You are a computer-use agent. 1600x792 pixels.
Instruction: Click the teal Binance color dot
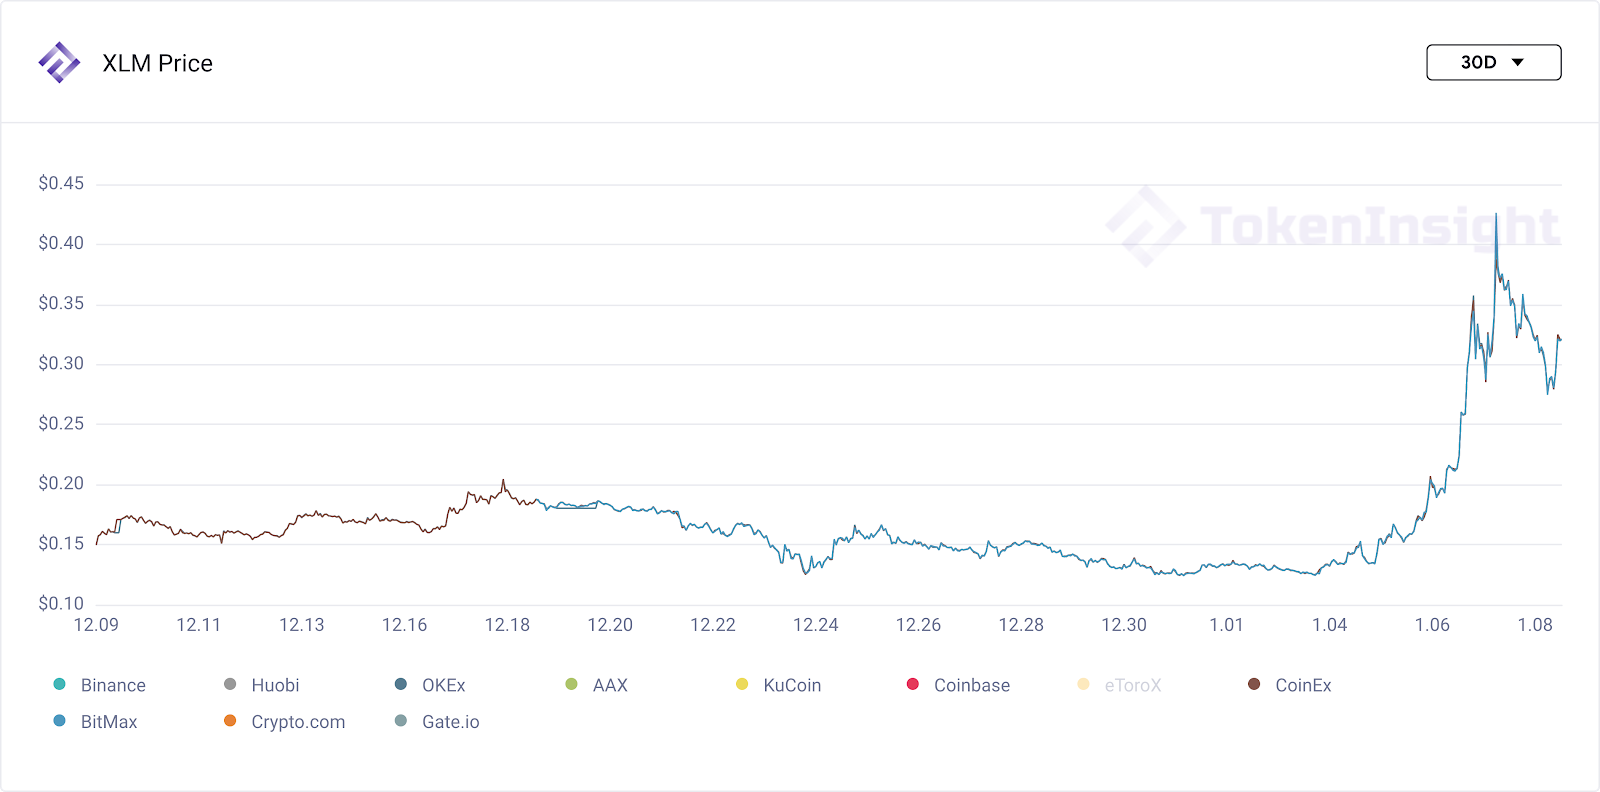tap(59, 684)
